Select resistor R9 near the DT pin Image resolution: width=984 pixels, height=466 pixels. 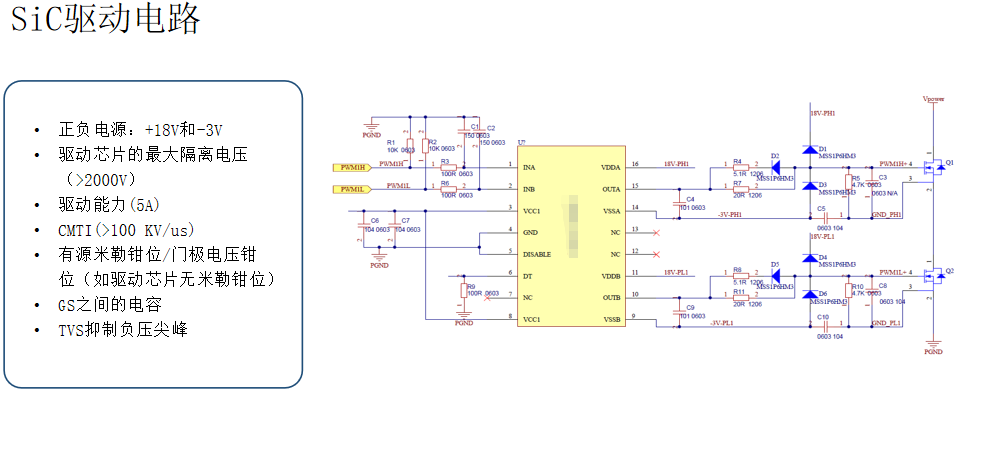click(x=464, y=290)
